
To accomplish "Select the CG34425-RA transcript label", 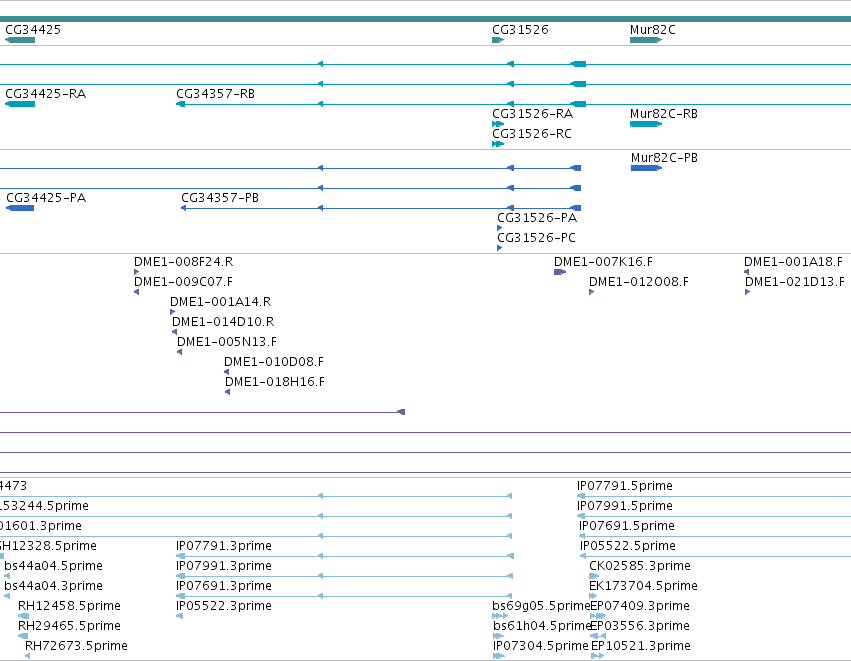I will click(x=46, y=94).
